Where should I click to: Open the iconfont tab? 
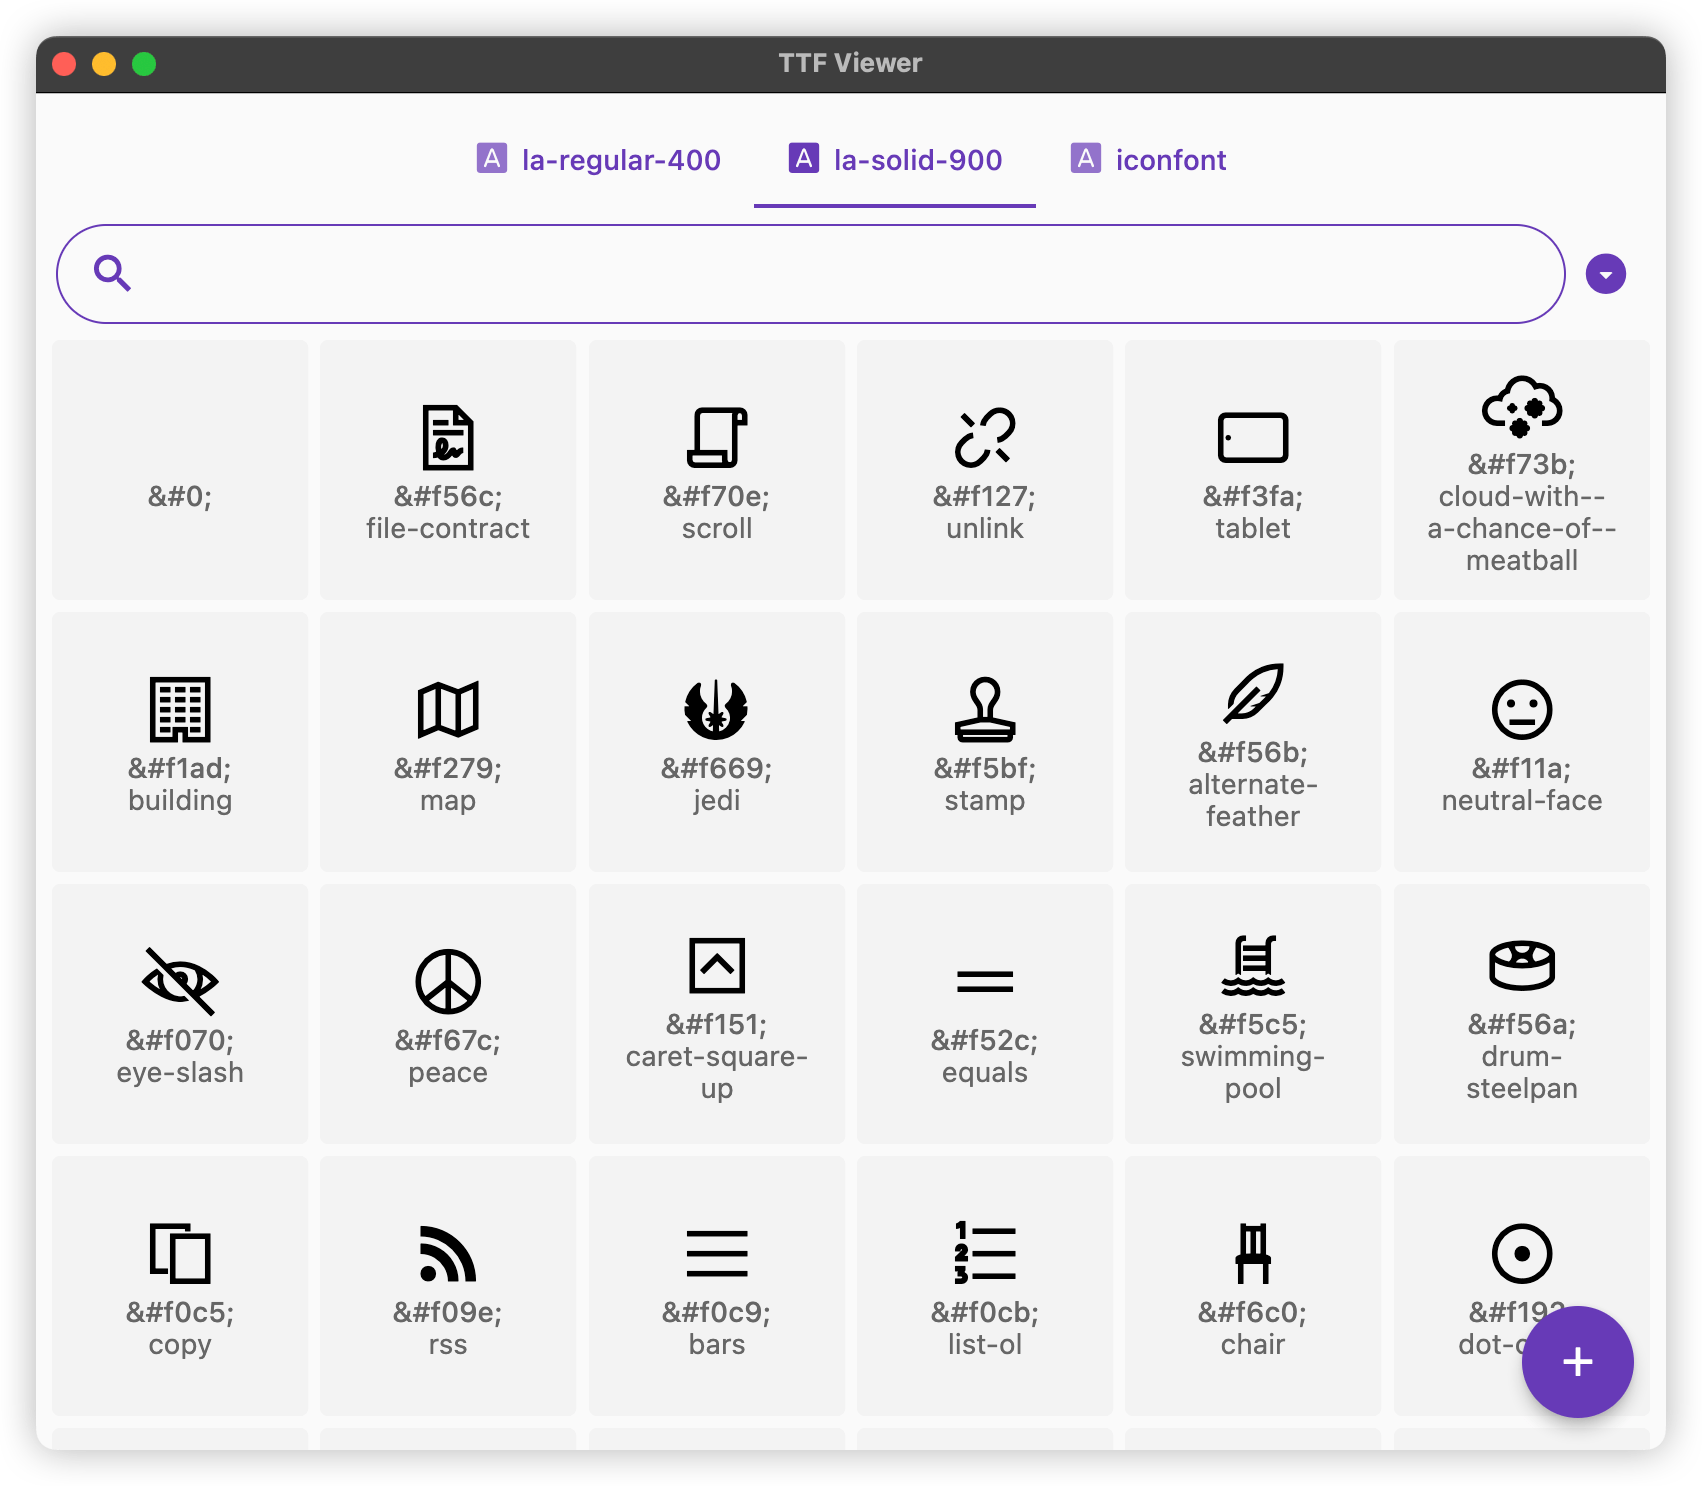coord(1148,160)
